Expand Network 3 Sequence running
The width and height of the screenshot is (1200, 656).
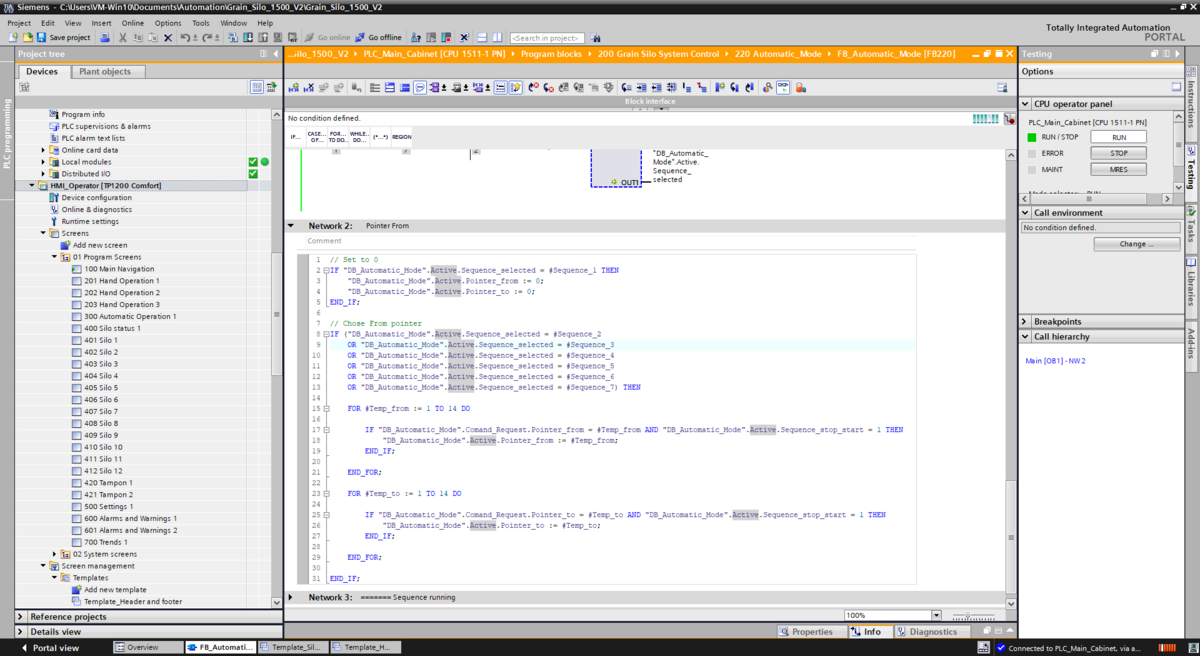tap(291, 597)
